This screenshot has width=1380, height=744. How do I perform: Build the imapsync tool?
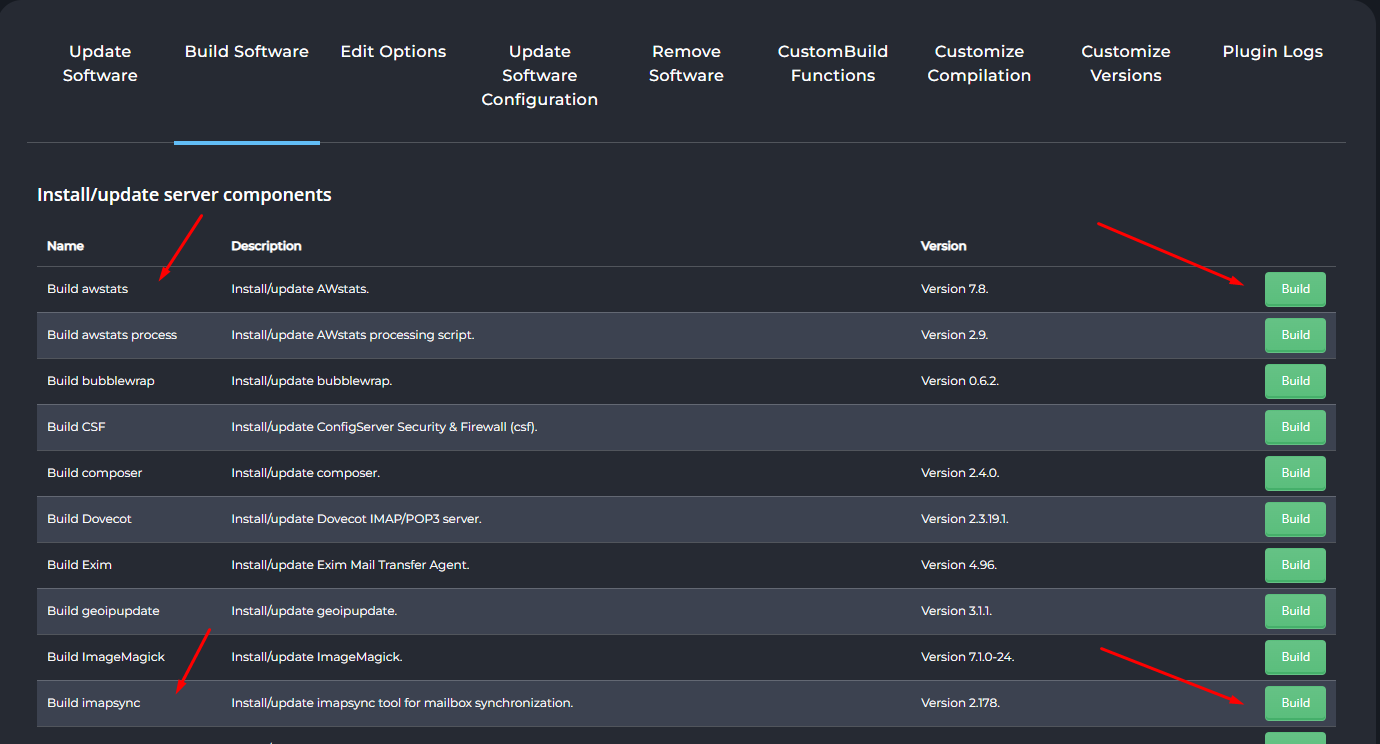click(x=1295, y=703)
